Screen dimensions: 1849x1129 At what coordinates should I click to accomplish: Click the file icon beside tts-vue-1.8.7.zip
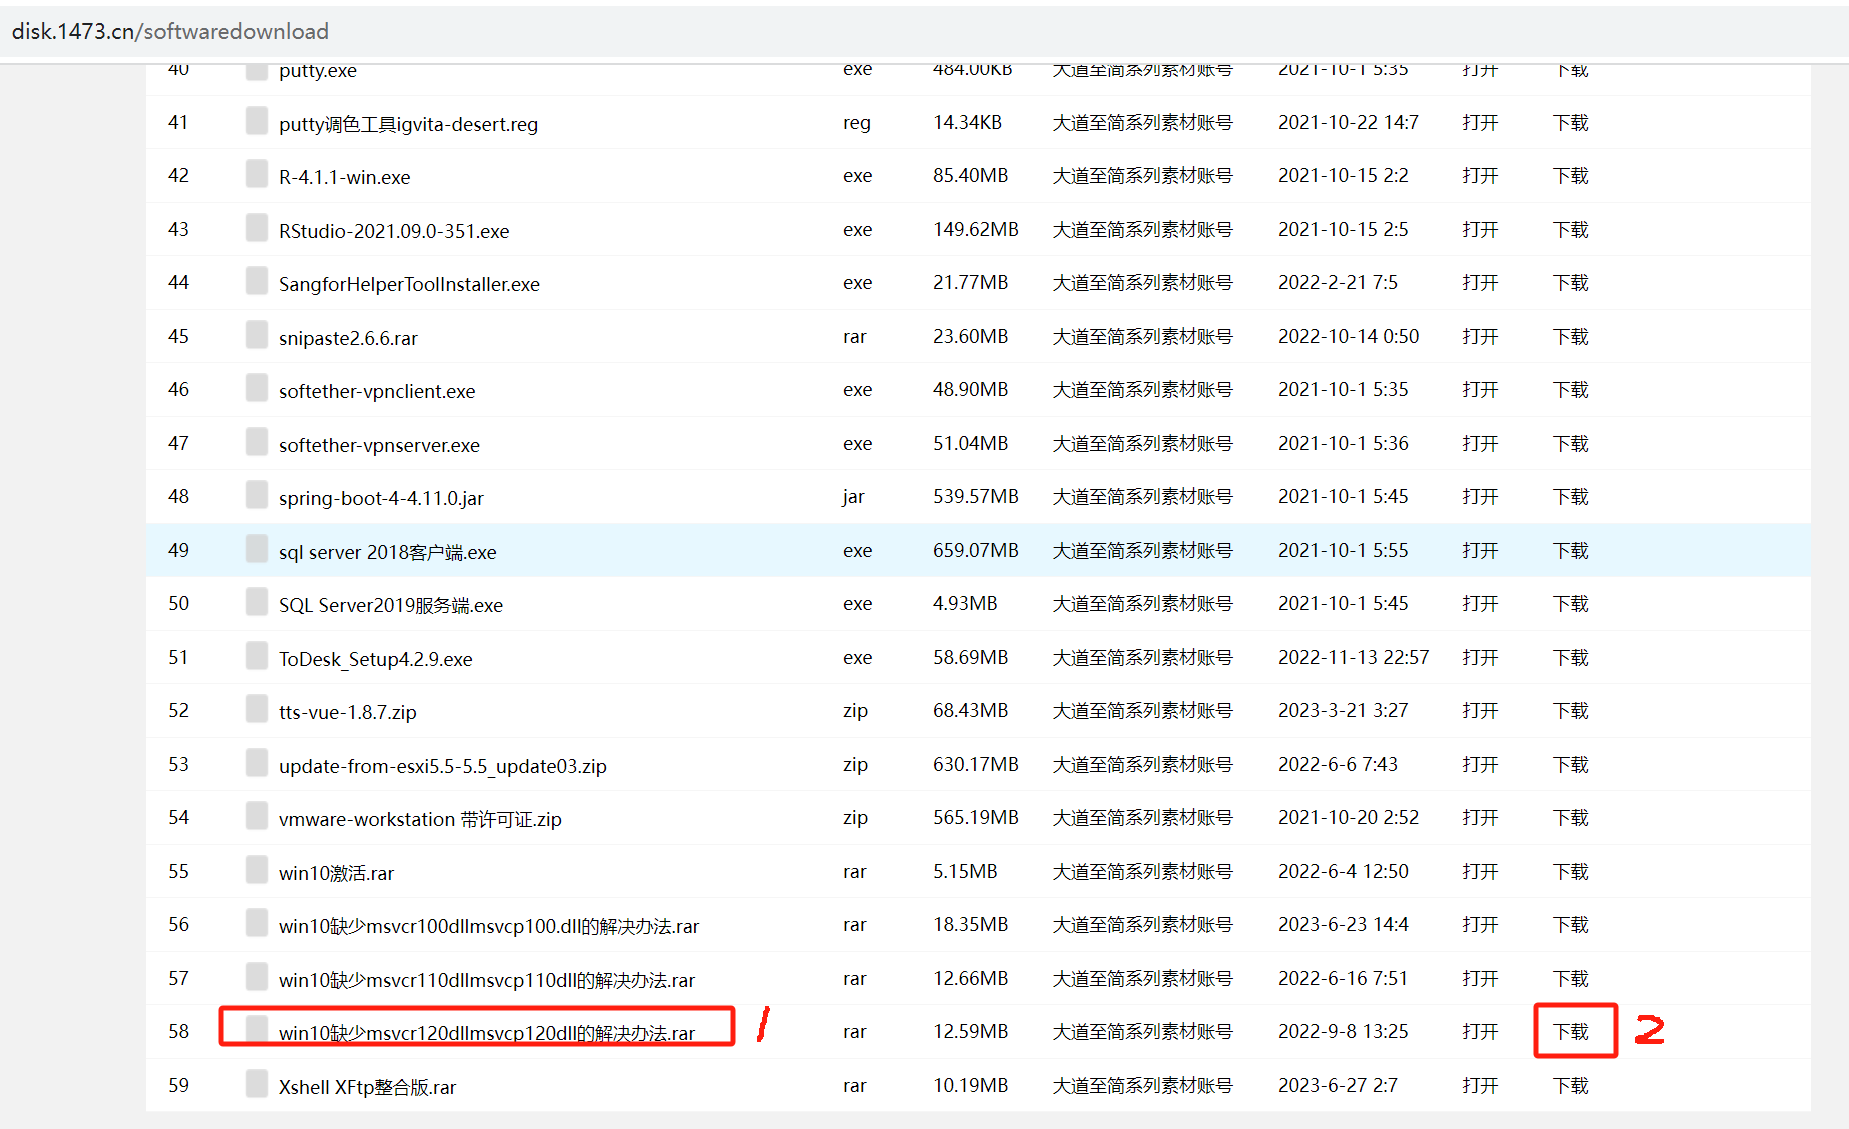tap(257, 709)
